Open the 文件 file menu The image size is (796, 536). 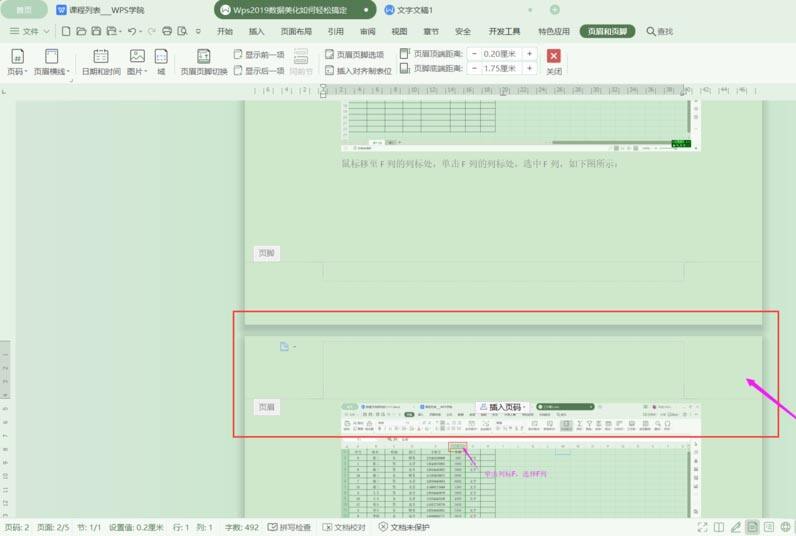[x=24, y=31]
